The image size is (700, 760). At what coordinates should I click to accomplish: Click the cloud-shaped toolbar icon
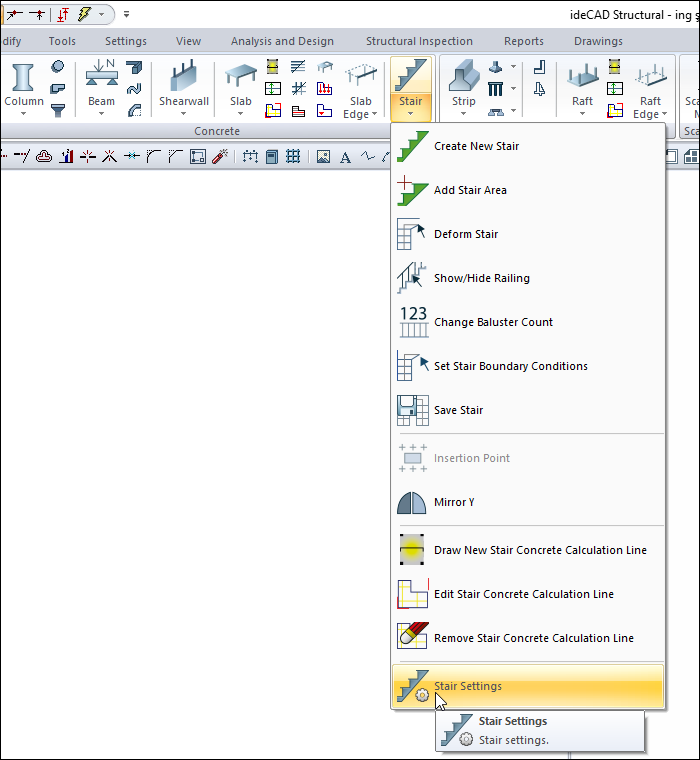[44, 157]
